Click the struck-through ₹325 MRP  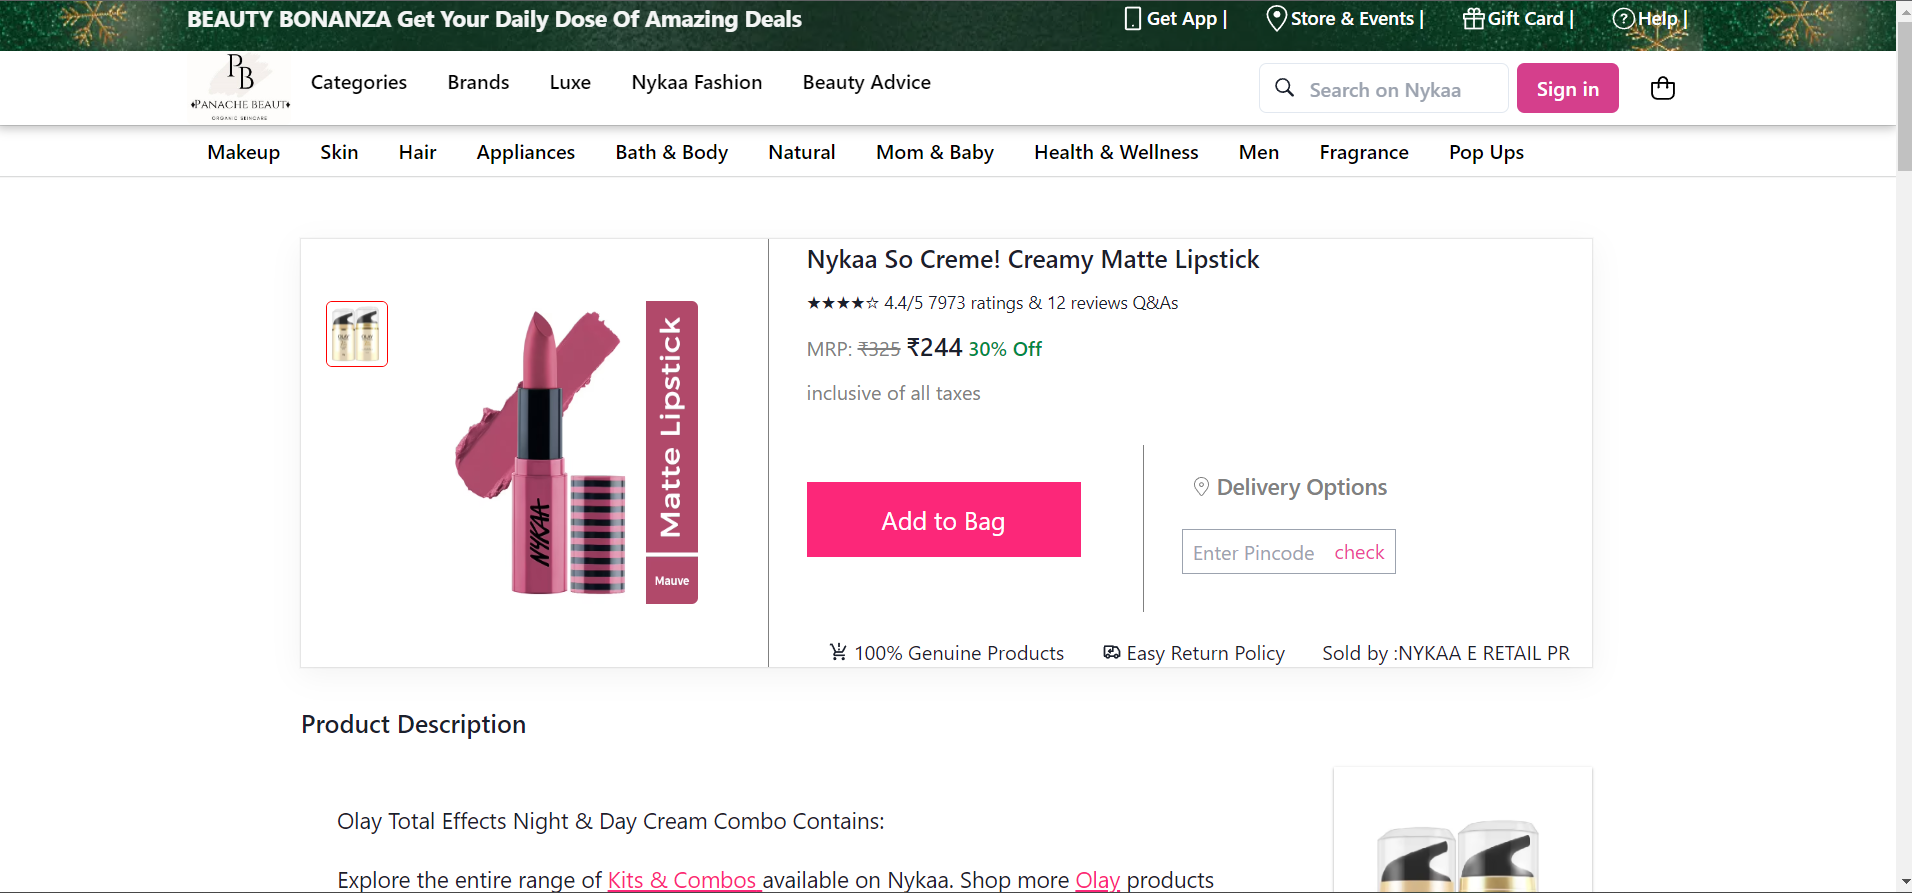[x=879, y=349]
